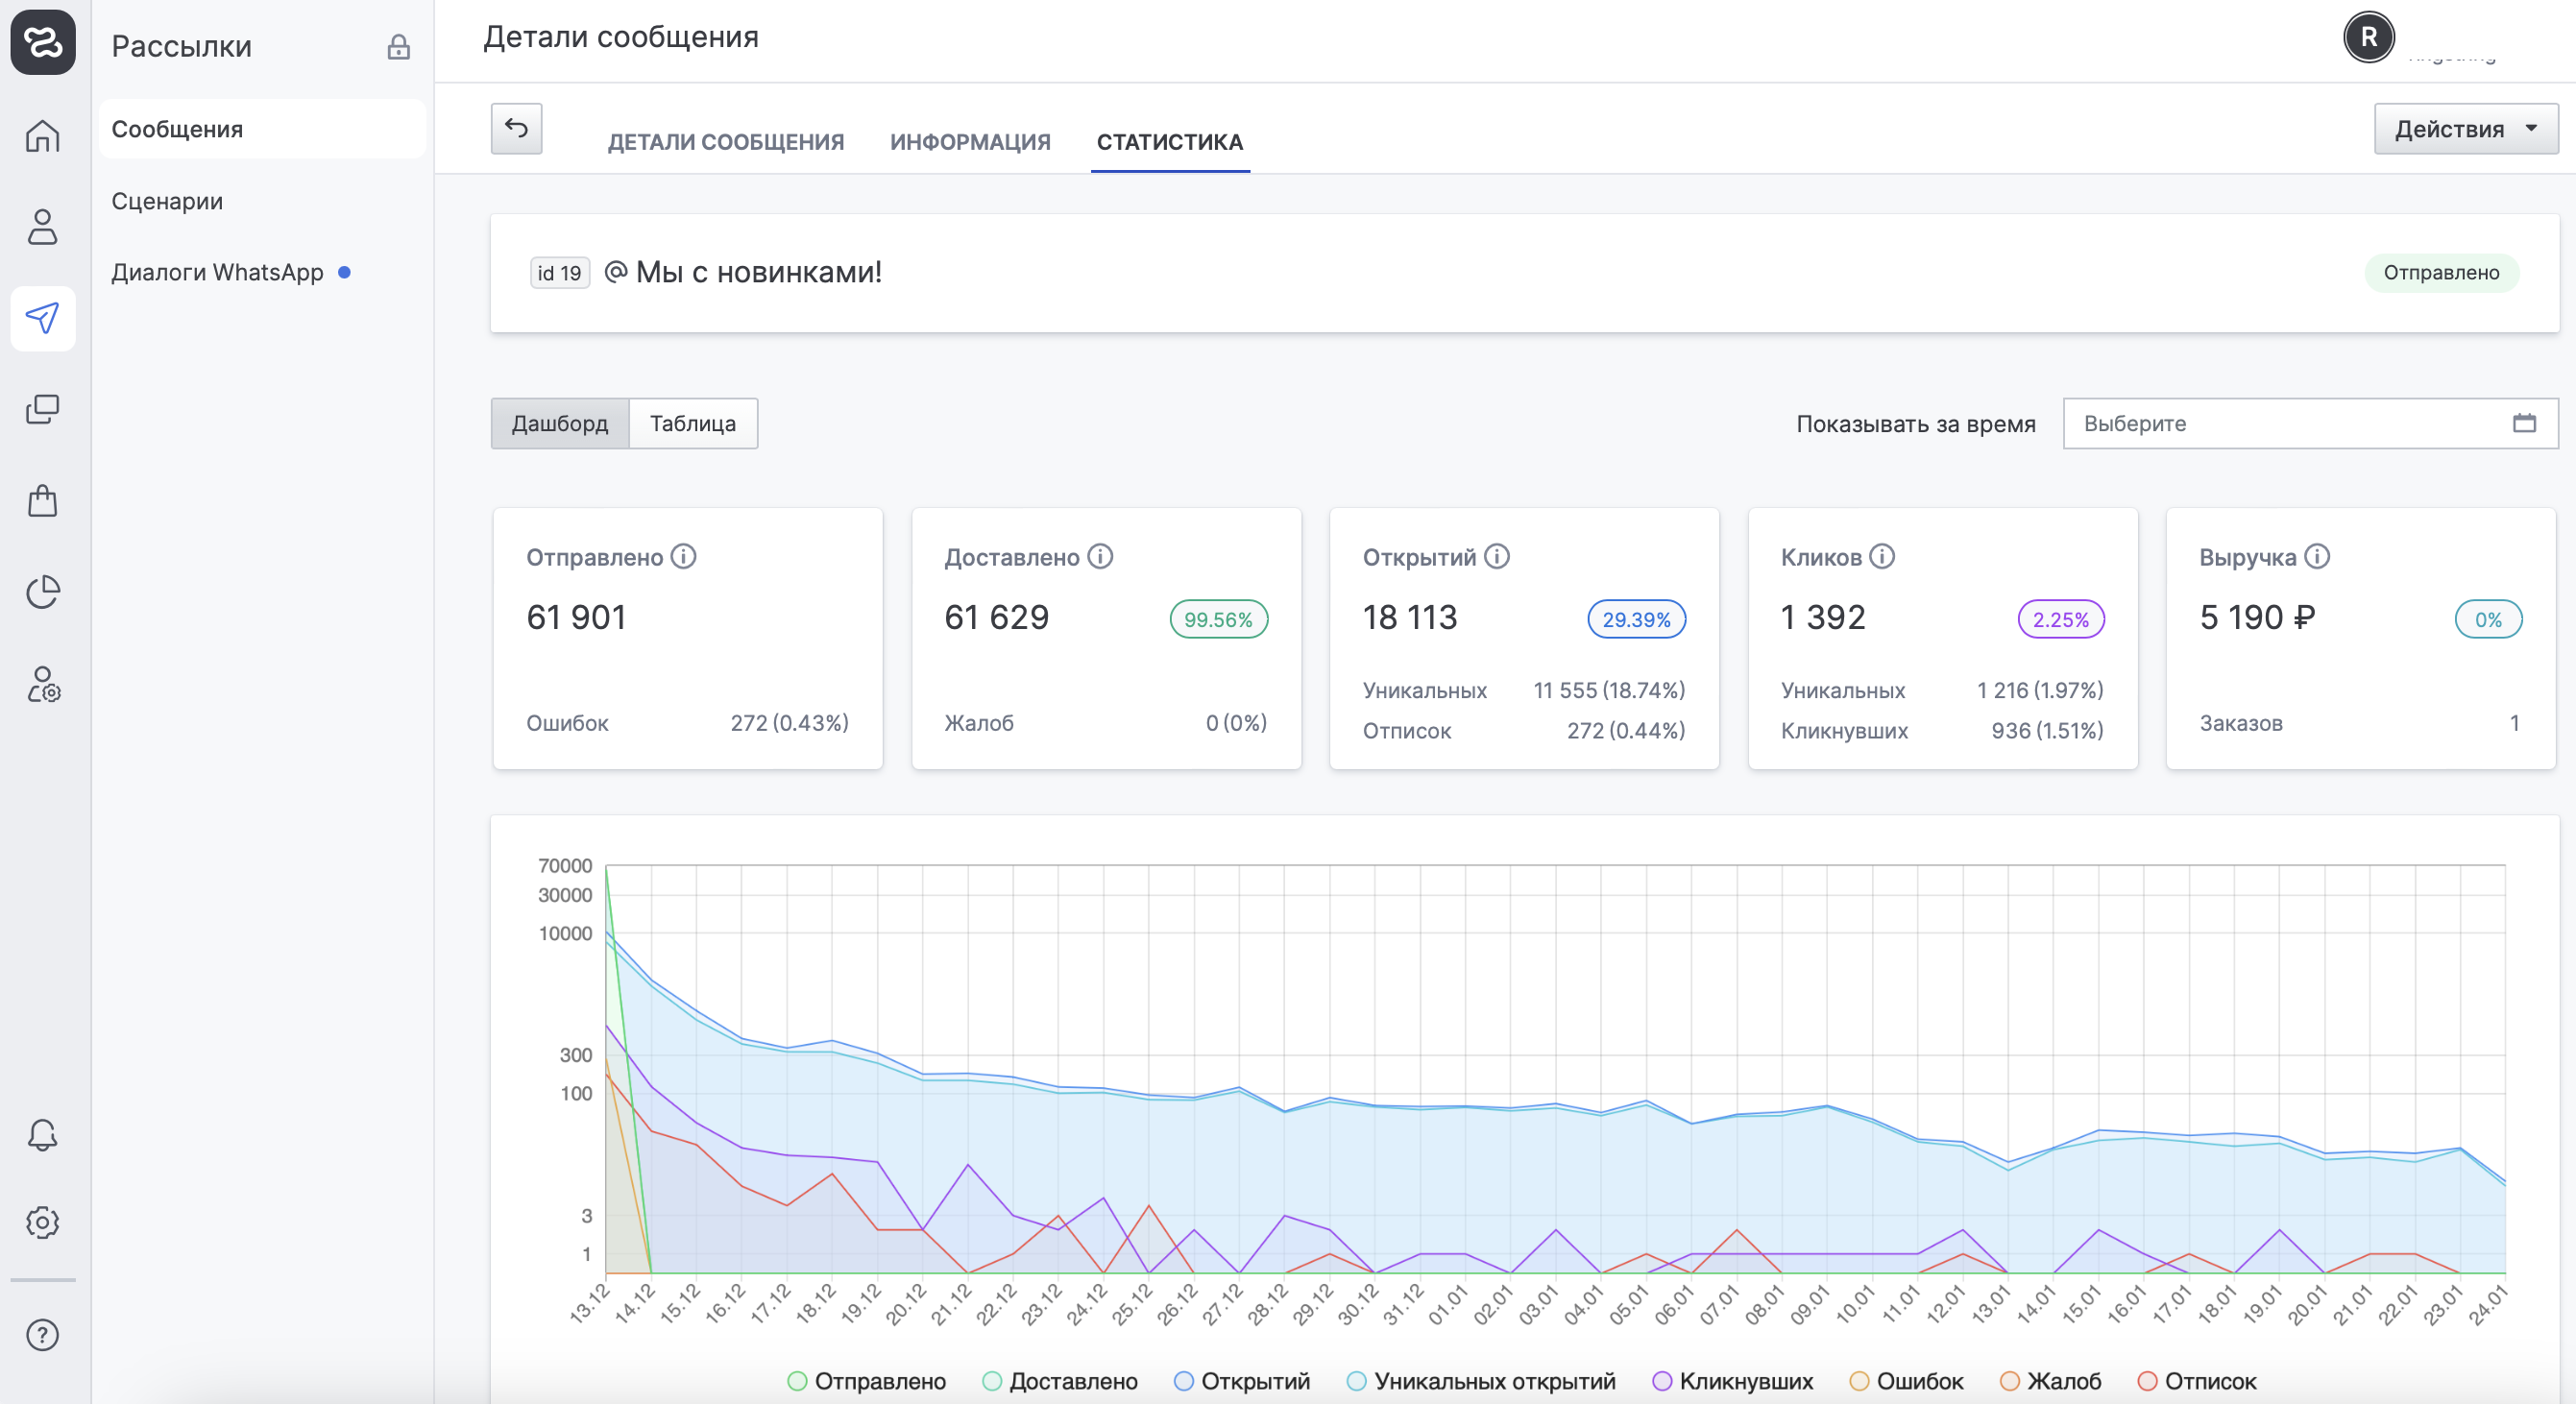2576x1404 pixels.
Task: Click the info icon next to Открытий
Action: pos(1497,556)
